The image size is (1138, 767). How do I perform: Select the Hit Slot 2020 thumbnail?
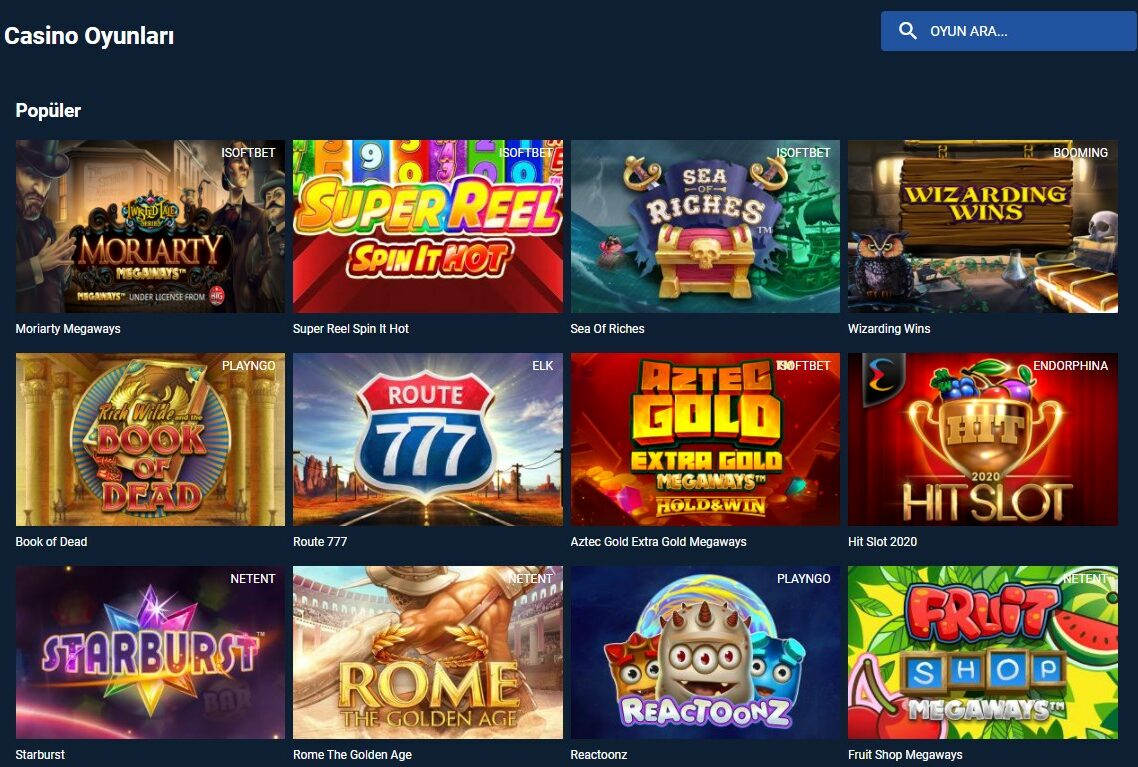983,440
